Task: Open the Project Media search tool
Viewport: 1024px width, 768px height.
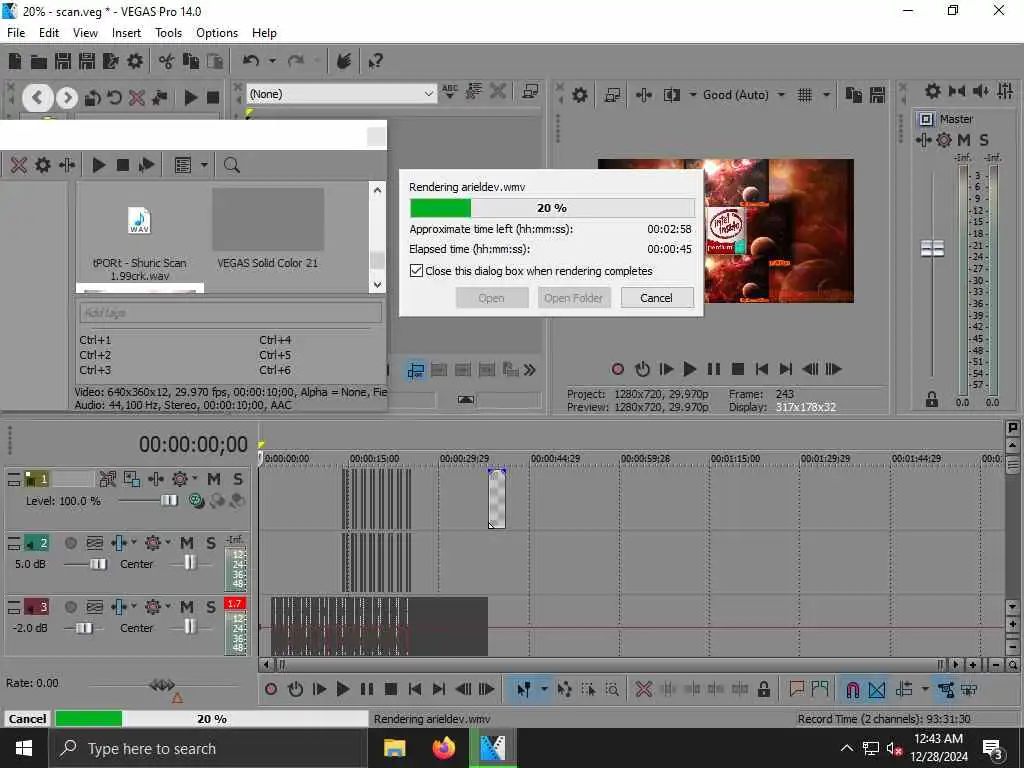Action: click(x=231, y=165)
